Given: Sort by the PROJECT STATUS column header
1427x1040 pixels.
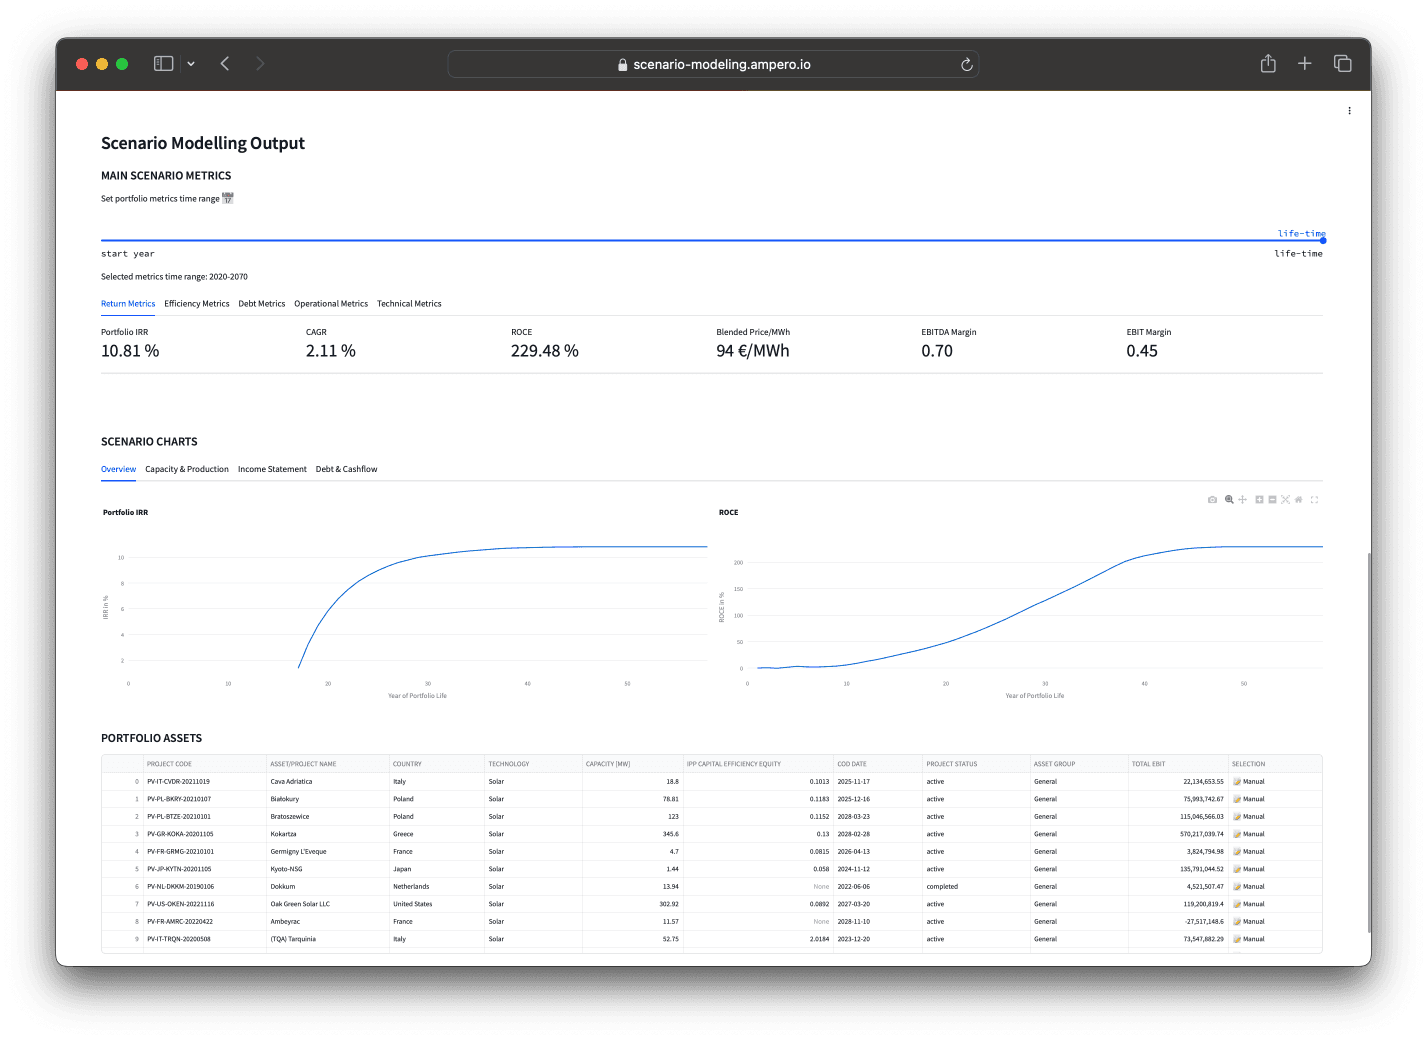Looking at the screenshot, I should click(x=976, y=764).
